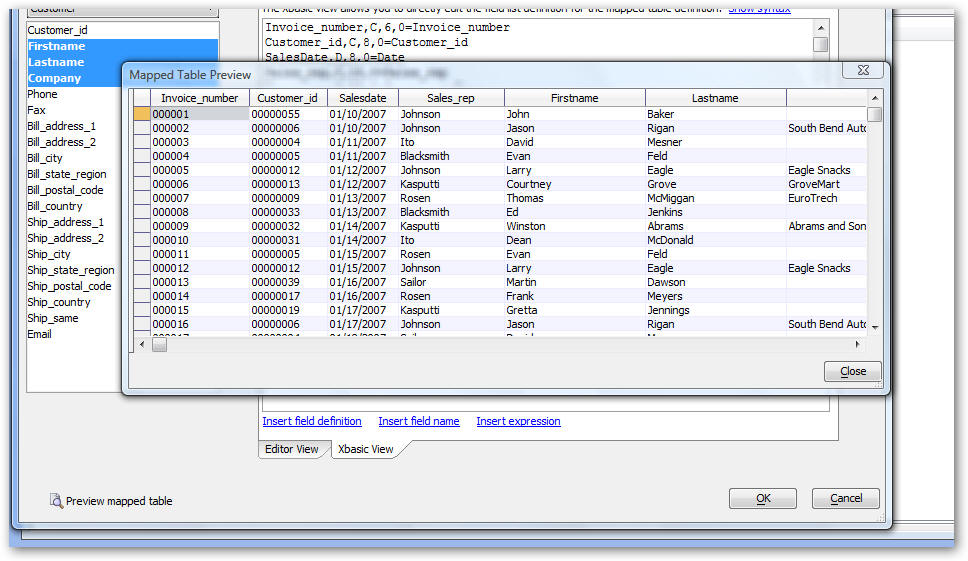Click the 01/16/2007 salesdate for invoice 000014

363,296
